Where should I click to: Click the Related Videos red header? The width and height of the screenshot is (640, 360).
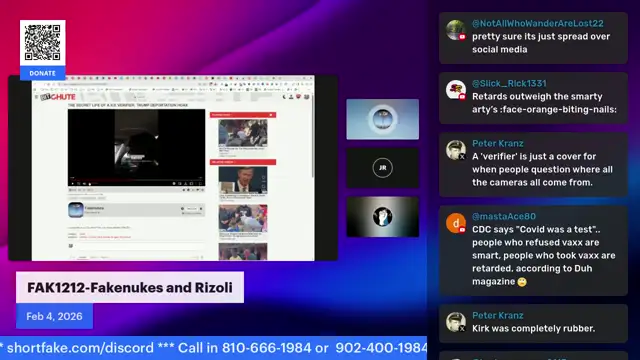pyautogui.click(x=243, y=162)
